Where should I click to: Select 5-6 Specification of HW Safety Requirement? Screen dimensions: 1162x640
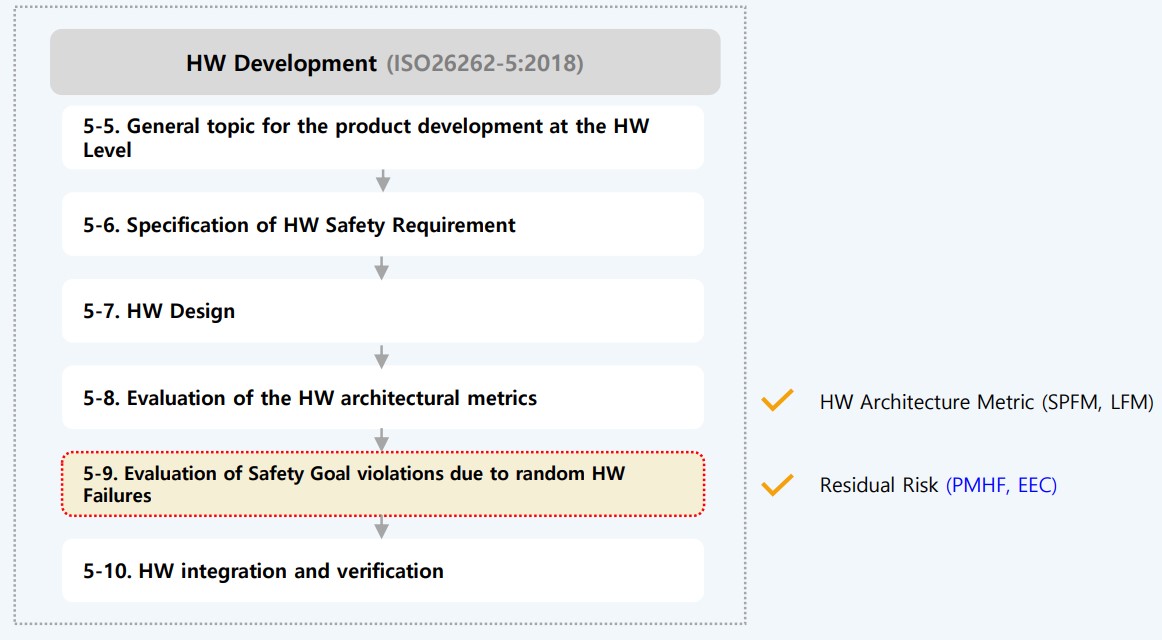pos(299,225)
